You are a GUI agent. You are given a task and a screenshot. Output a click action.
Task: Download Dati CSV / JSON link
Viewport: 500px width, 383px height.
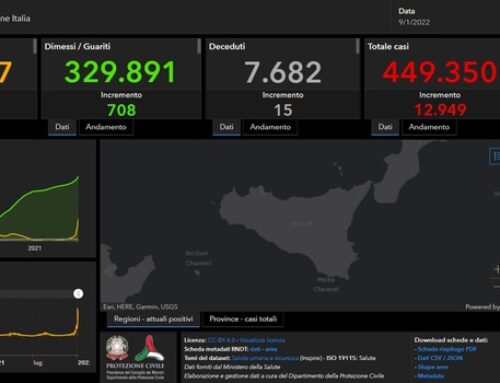coord(440,358)
